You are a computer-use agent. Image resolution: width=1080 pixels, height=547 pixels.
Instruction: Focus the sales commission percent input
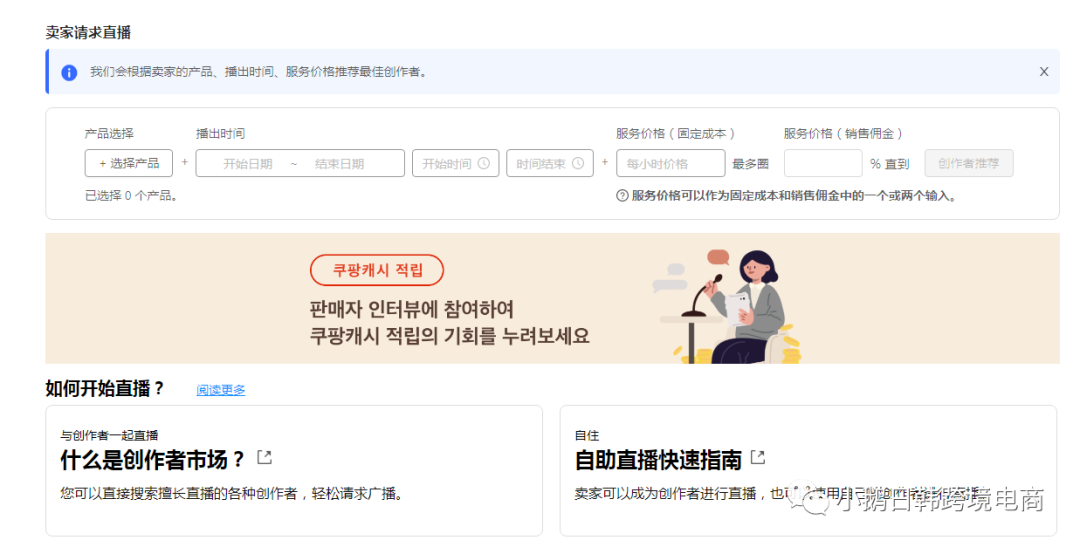click(822, 163)
